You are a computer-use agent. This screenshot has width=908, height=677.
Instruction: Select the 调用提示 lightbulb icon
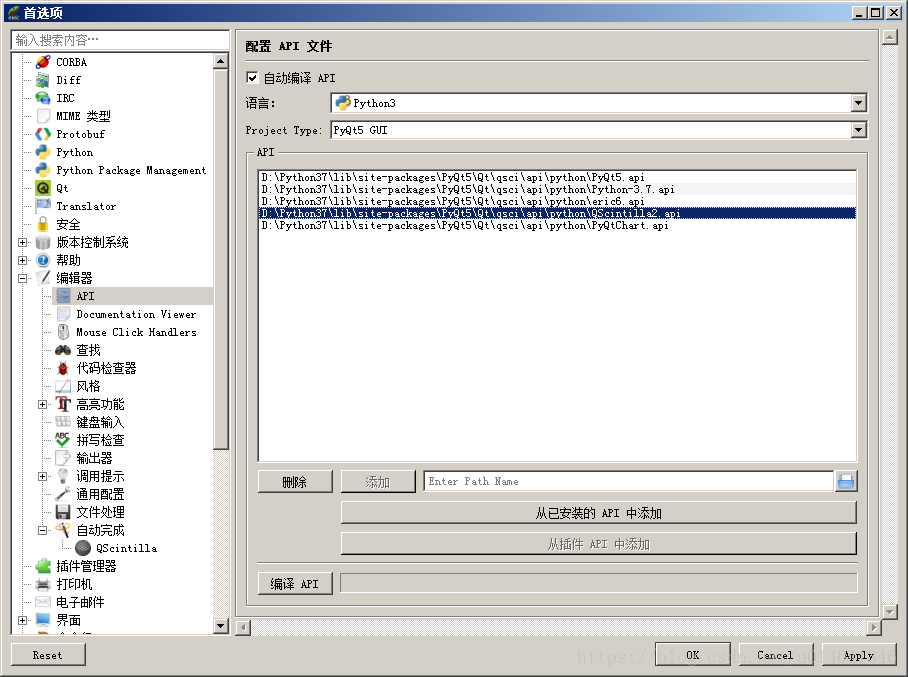[63, 476]
